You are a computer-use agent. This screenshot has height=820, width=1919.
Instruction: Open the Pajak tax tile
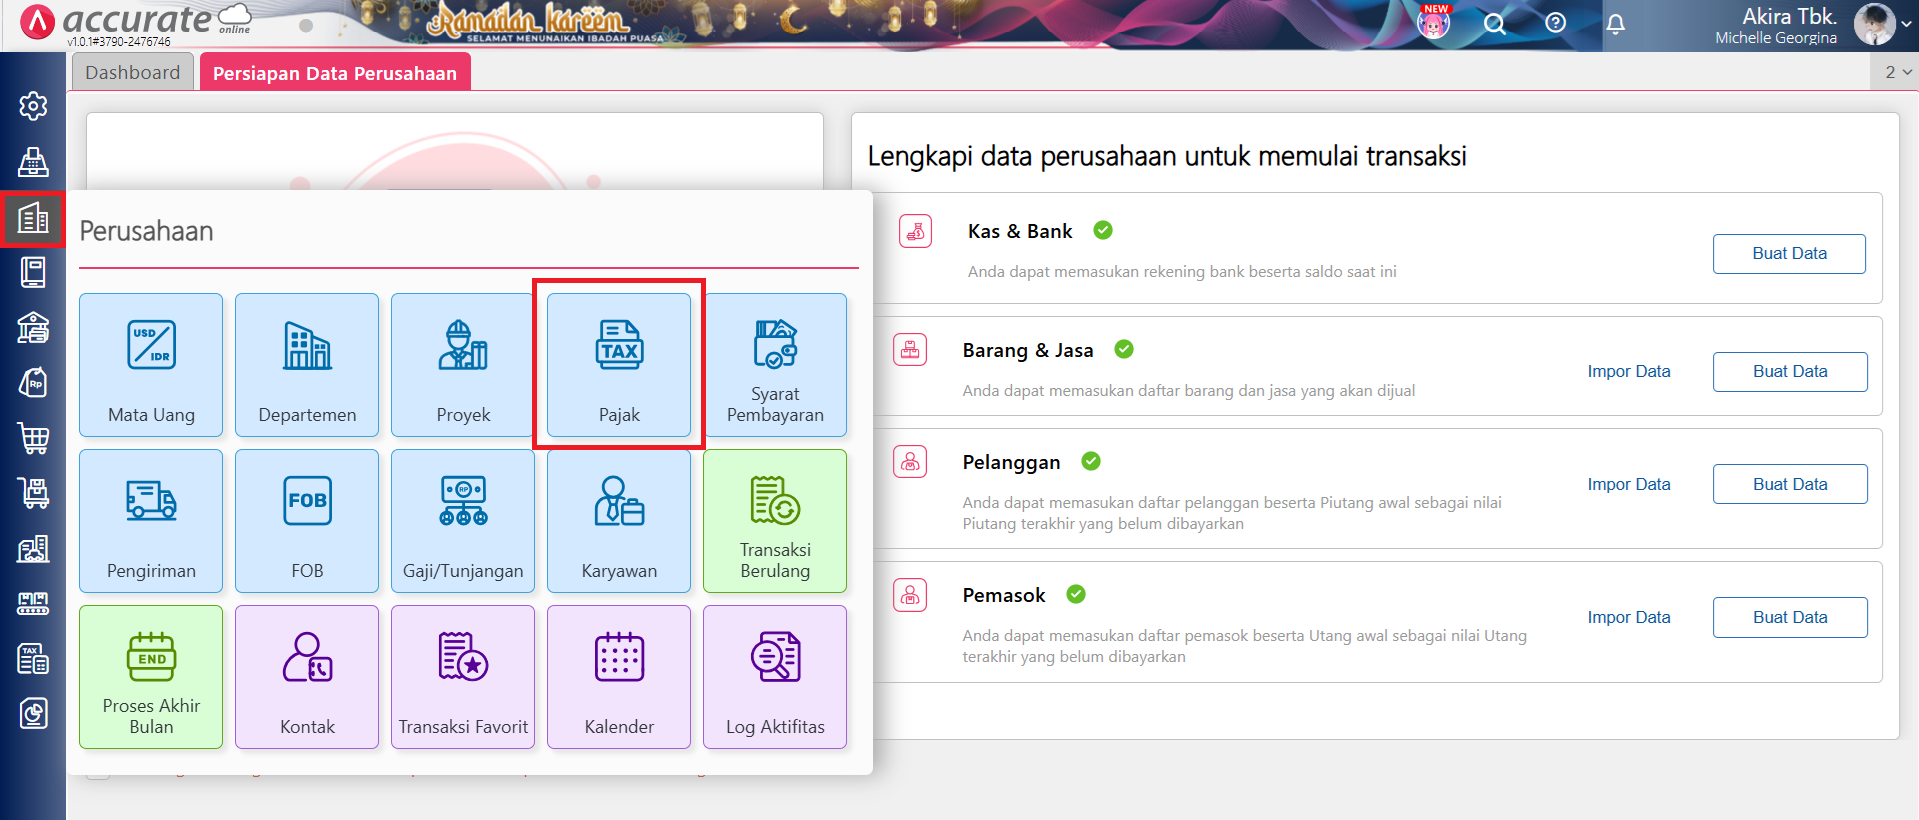click(619, 365)
